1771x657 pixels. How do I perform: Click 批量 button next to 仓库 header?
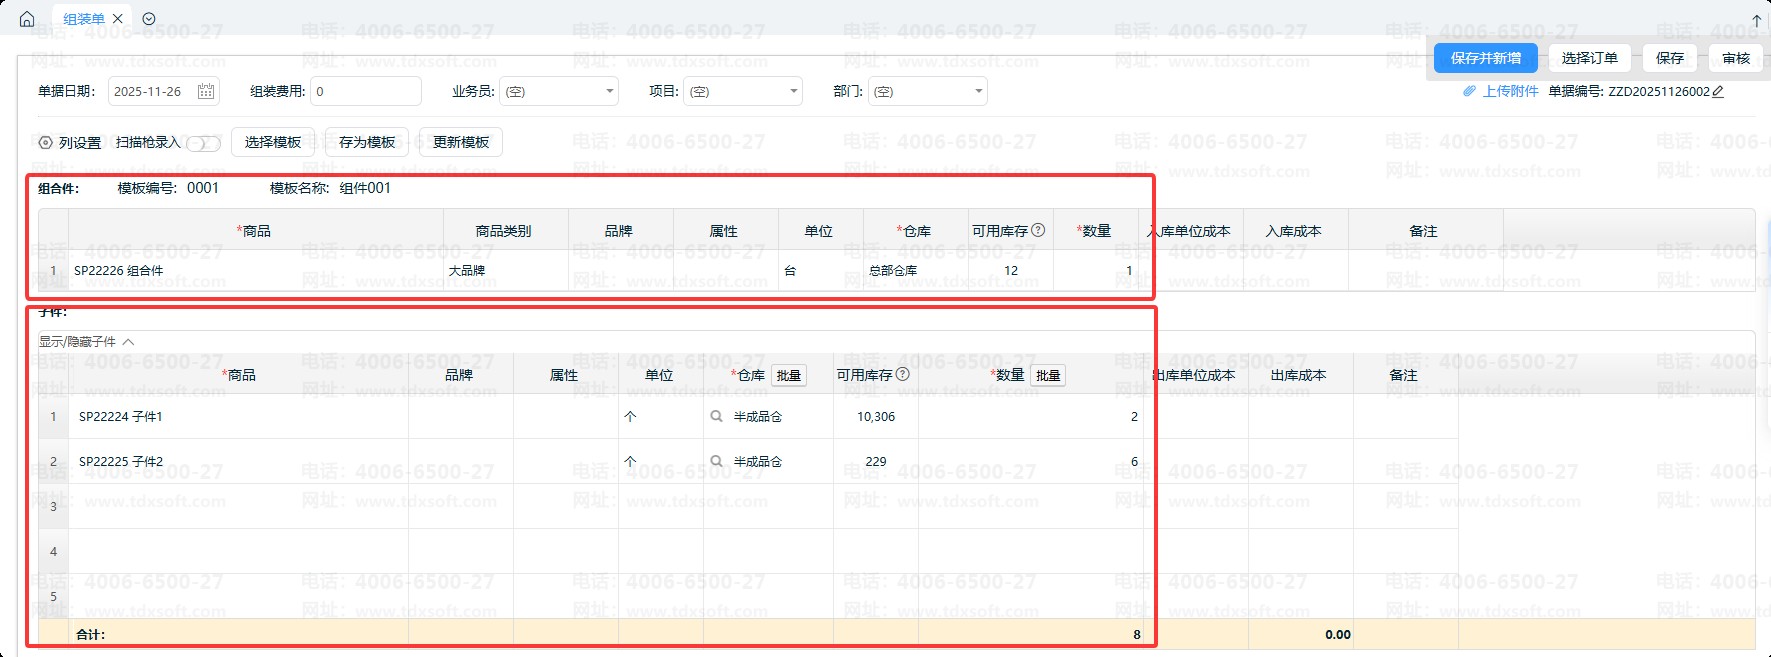coord(789,375)
